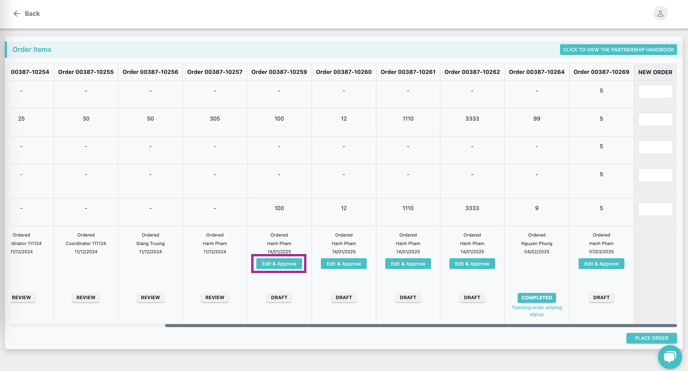Click the fourth NEW ORDER quantity input
The image size is (688, 371).
pos(655,175)
